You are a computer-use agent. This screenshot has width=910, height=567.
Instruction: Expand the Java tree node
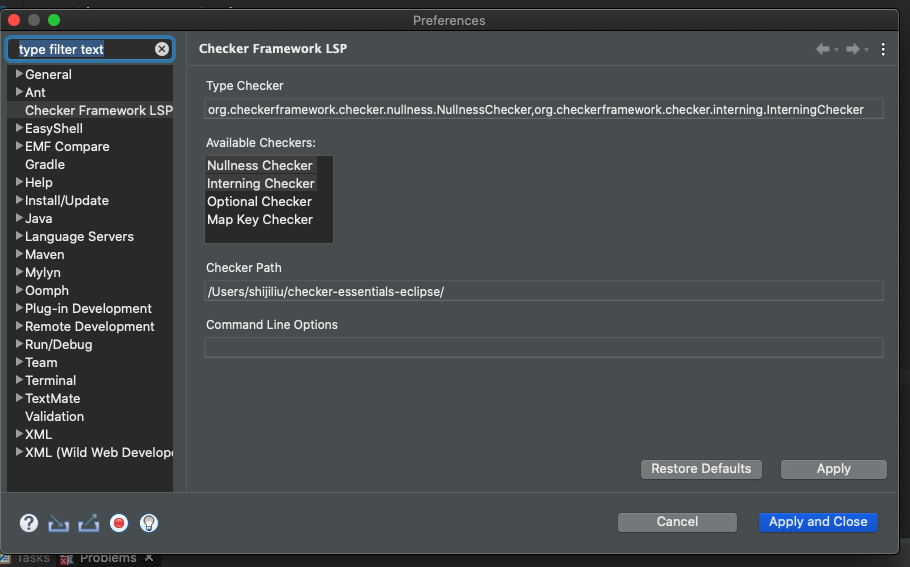(19, 218)
